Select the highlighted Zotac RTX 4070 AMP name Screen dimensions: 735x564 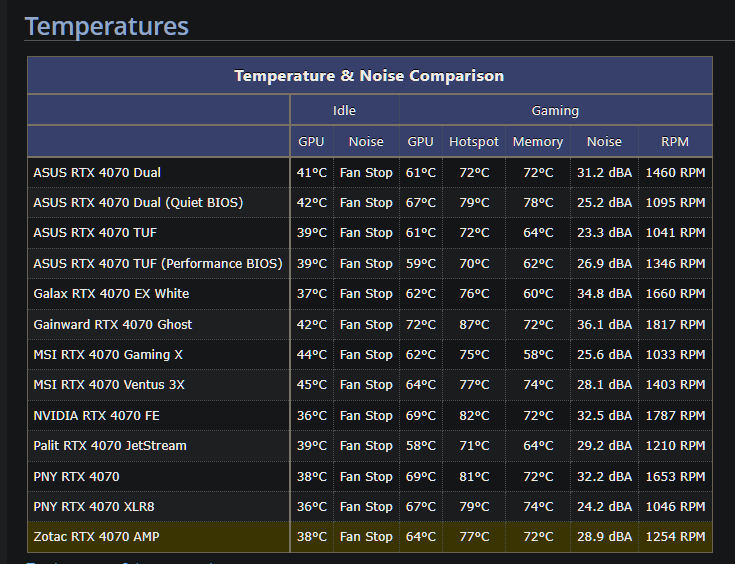point(96,536)
